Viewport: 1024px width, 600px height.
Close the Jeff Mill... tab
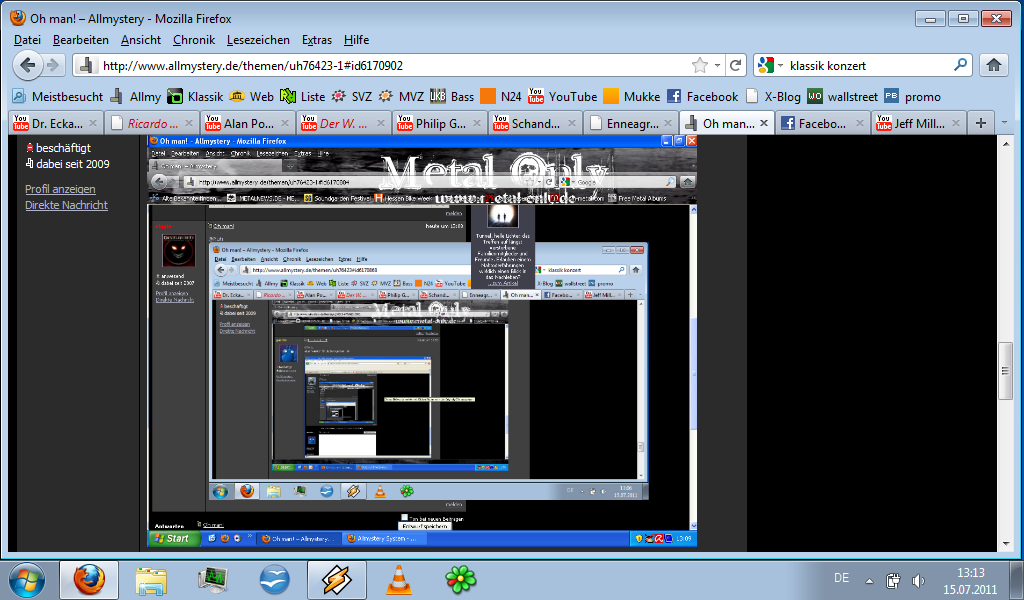[x=955, y=123]
